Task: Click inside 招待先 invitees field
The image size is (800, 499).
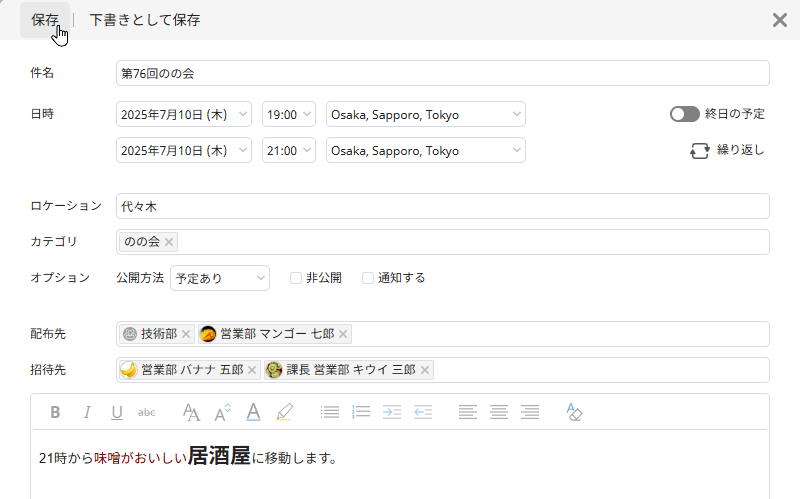Action: coord(442,370)
